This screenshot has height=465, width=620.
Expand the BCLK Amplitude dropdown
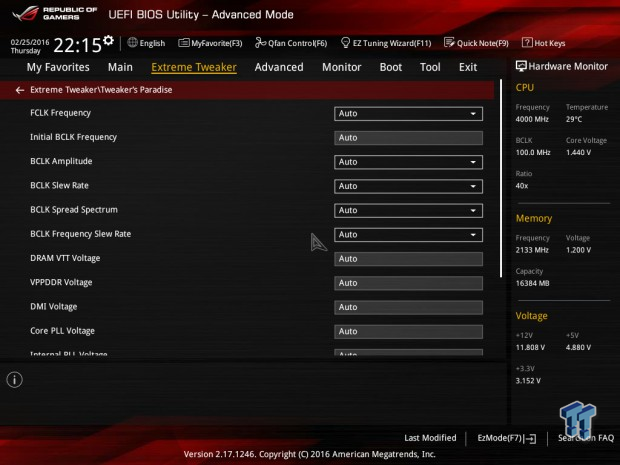click(x=408, y=162)
